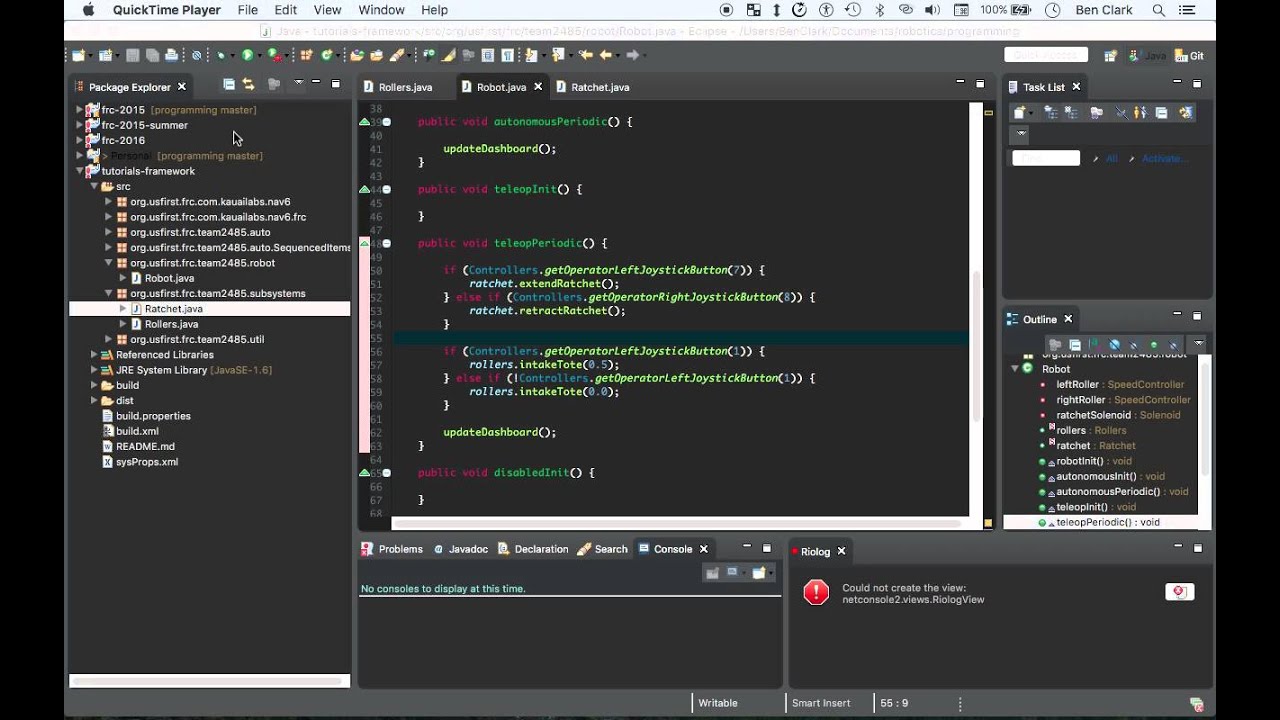The width and height of the screenshot is (1280, 720).
Task: Click the Forward navigation arrow in toolbar
Action: click(632, 55)
